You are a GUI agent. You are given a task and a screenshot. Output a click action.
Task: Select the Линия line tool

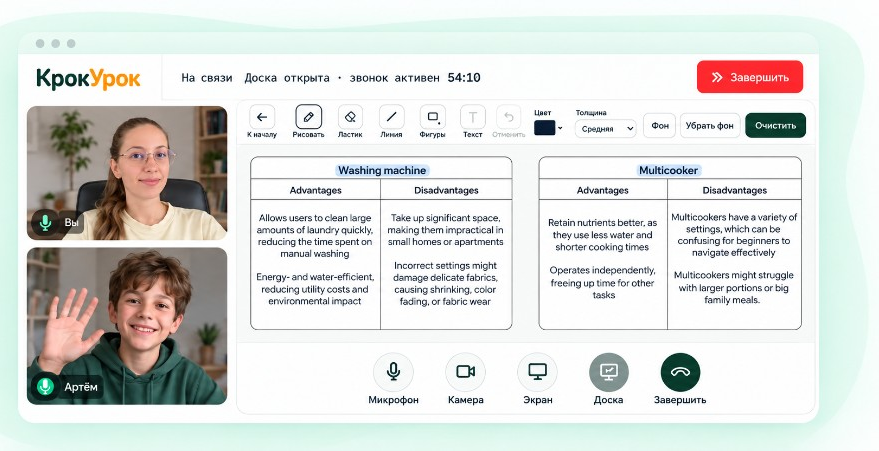[x=391, y=117]
